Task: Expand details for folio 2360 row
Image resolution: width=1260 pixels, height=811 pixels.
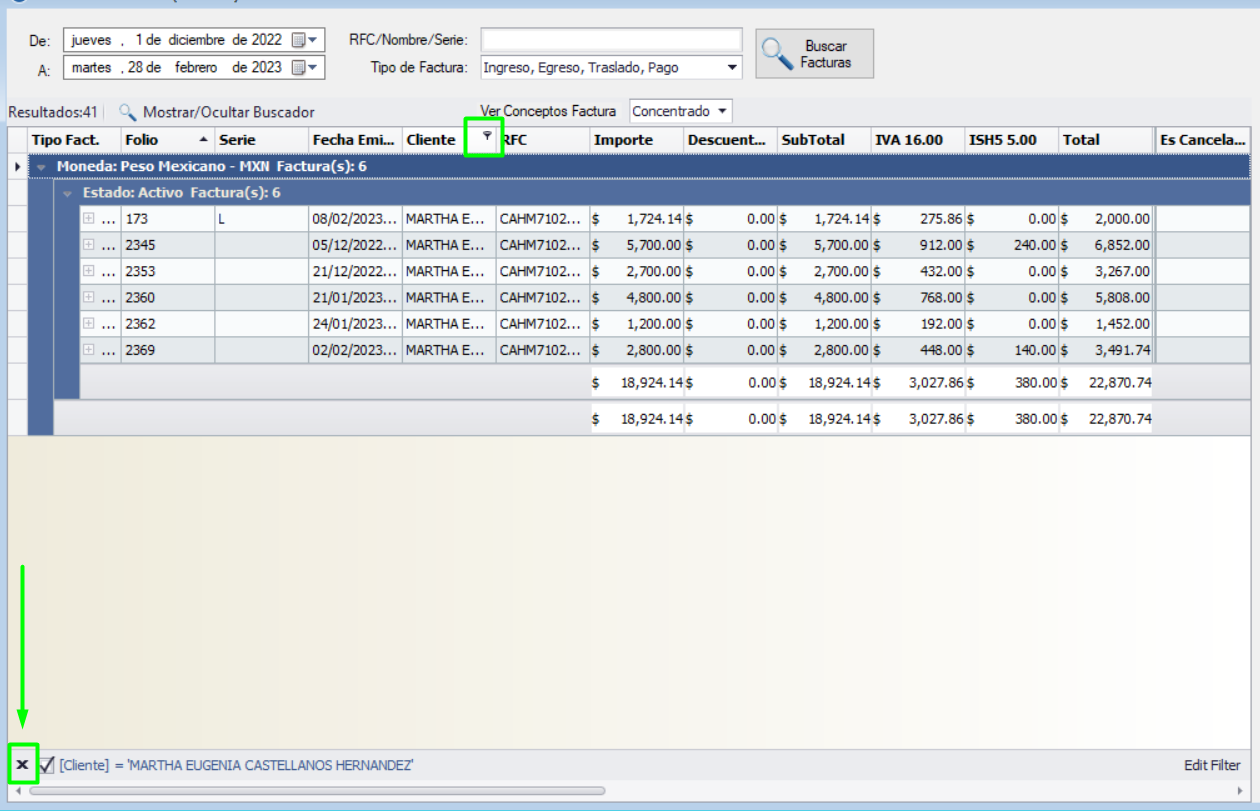Action: tap(89, 297)
